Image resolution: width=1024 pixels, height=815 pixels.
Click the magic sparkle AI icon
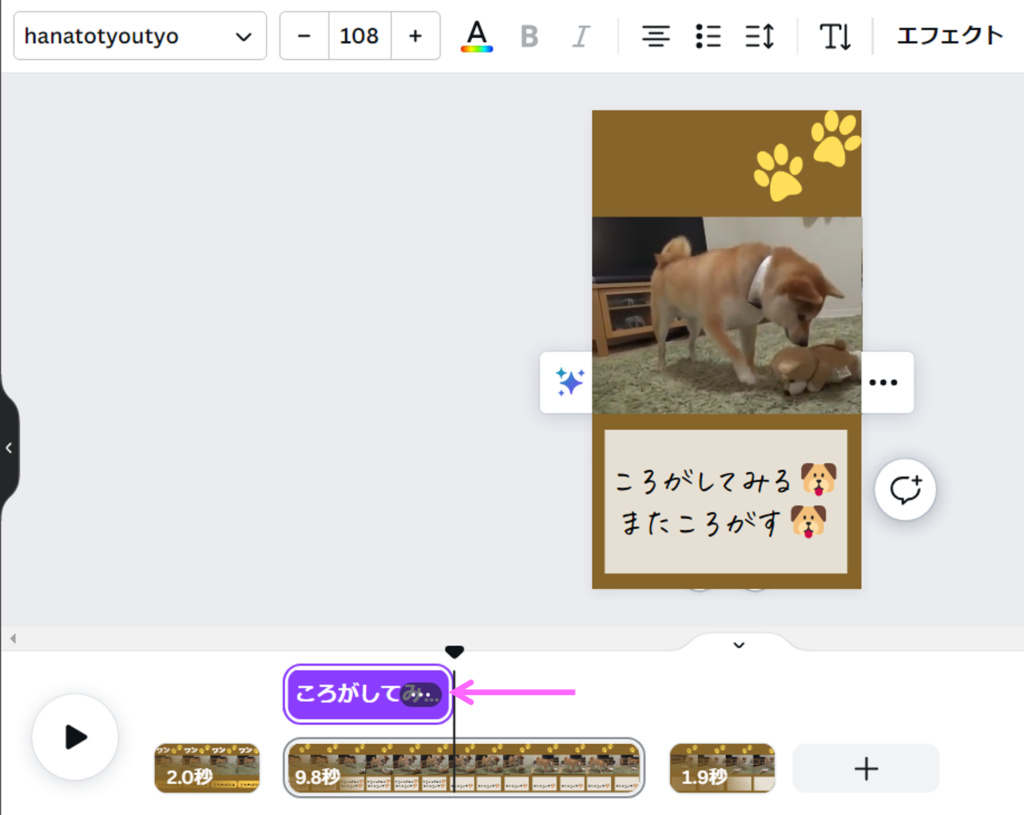(x=570, y=382)
